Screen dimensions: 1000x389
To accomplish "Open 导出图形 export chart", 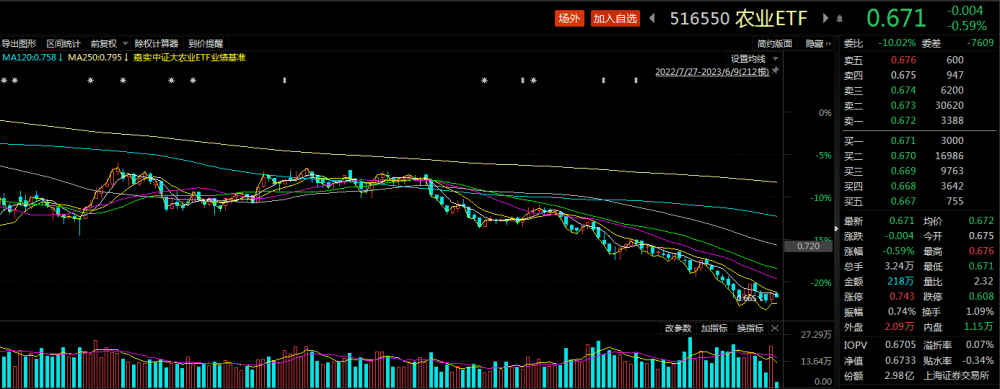I will coord(18,44).
